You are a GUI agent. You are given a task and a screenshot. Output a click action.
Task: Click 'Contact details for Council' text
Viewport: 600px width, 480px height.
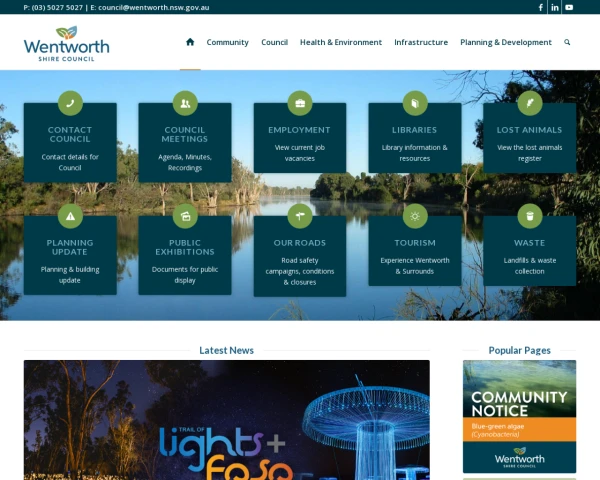(x=70, y=162)
